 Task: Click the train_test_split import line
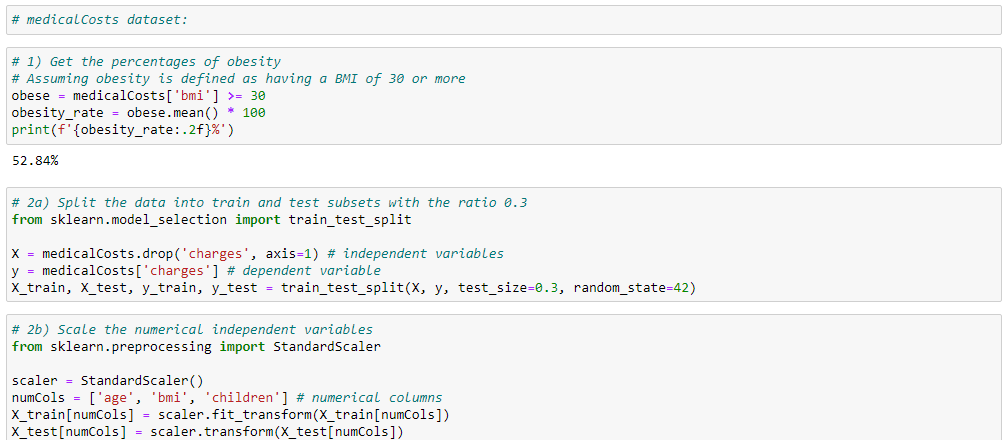pos(212,219)
